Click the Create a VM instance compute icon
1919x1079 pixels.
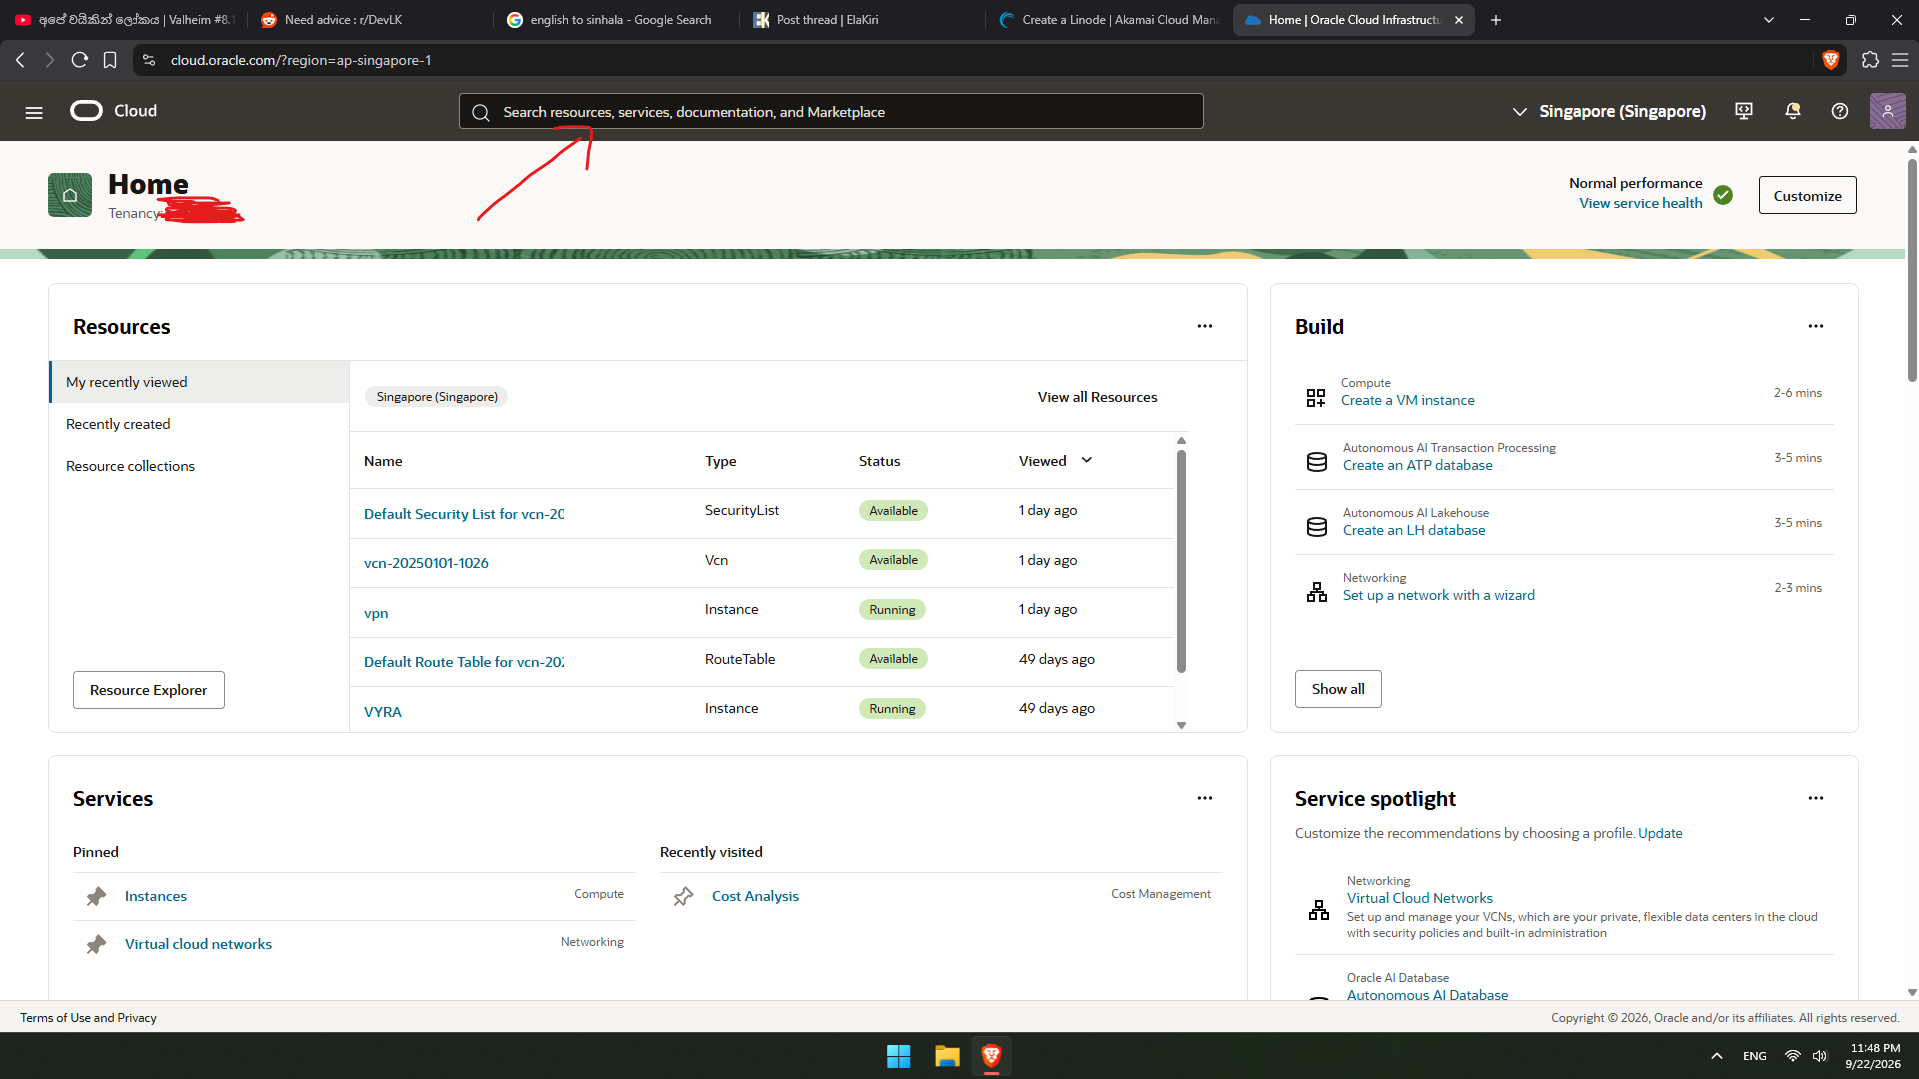point(1316,398)
